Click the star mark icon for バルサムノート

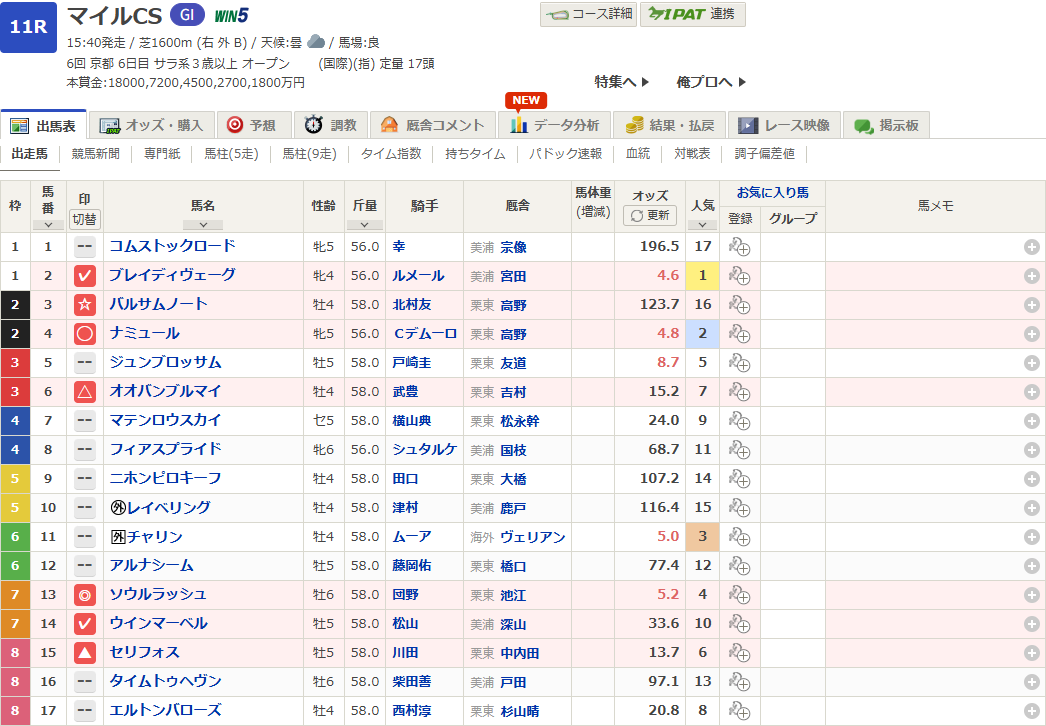(x=85, y=305)
